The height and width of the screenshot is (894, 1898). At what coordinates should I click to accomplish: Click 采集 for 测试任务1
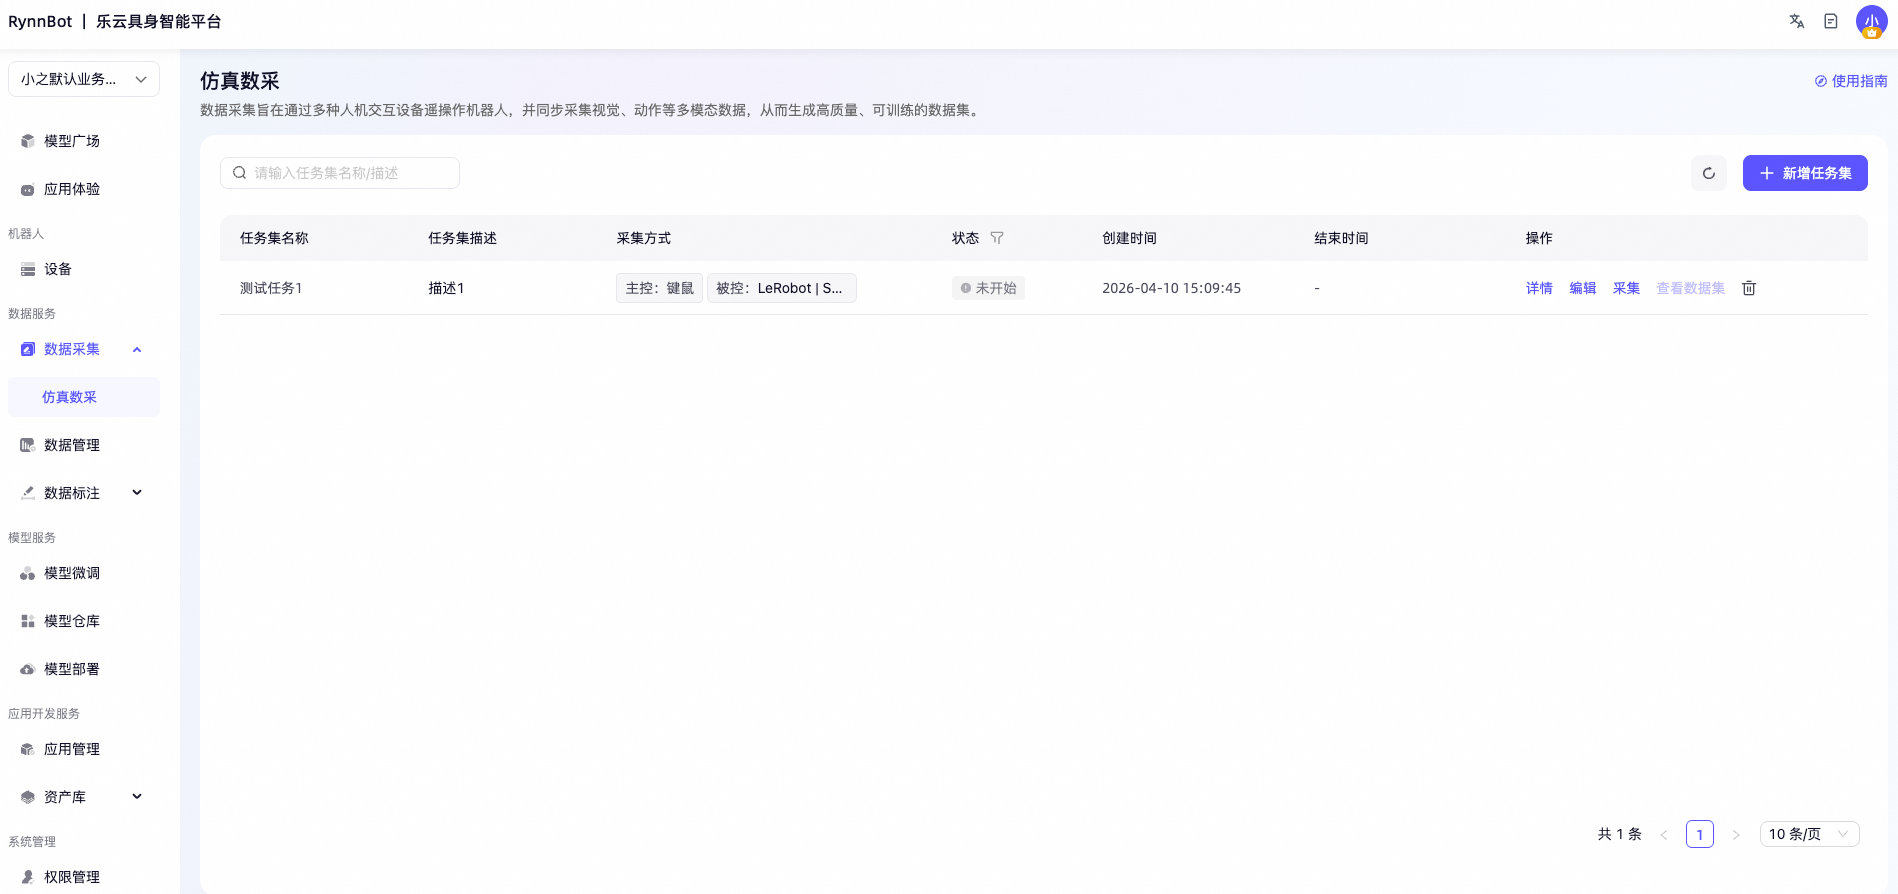pos(1626,288)
